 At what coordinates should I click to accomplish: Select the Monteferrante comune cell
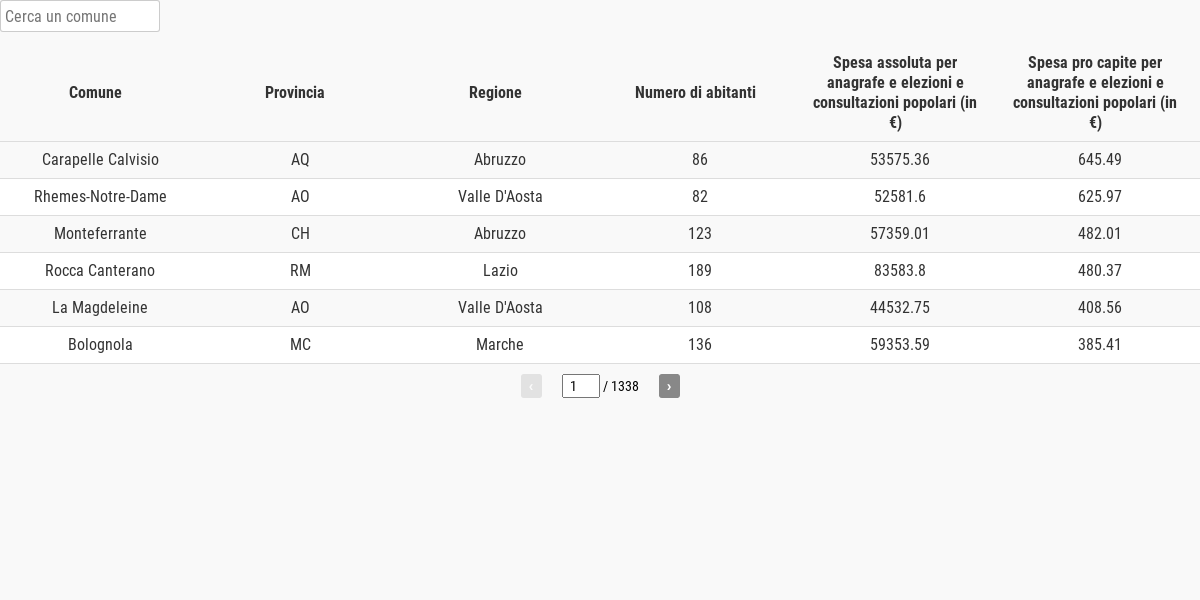tap(100, 234)
